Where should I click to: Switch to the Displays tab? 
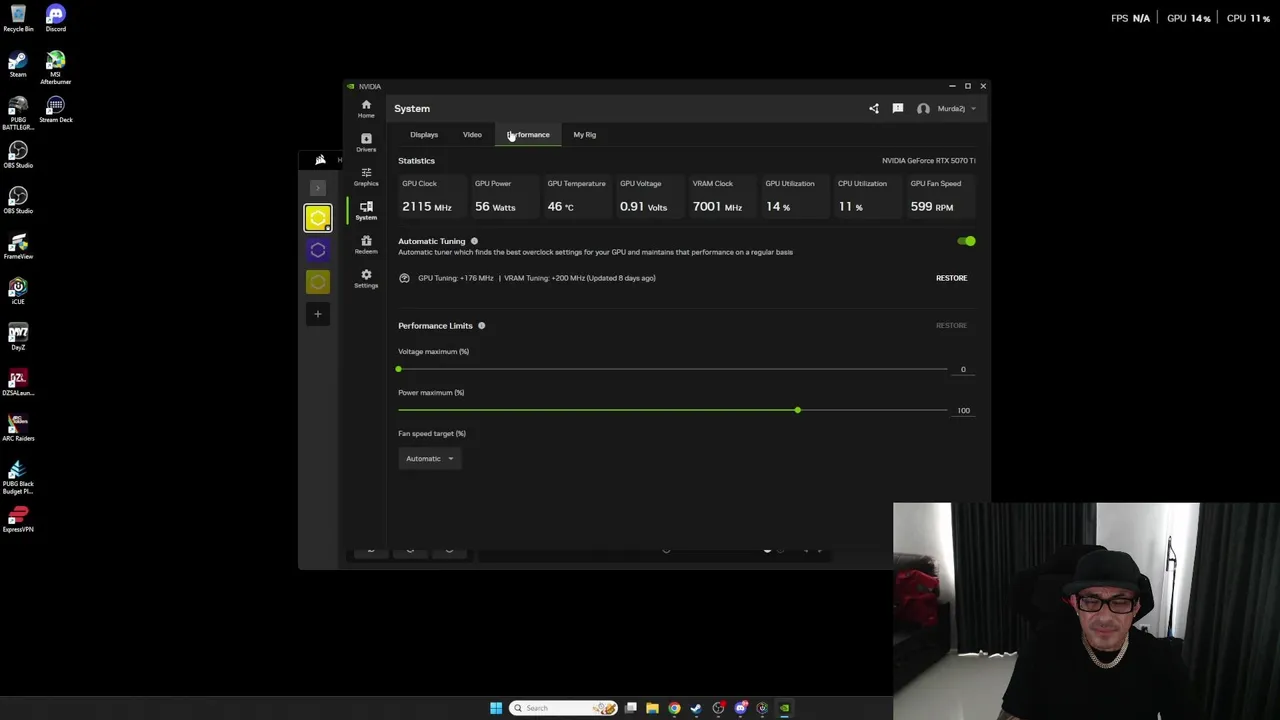pyautogui.click(x=424, y=134)
